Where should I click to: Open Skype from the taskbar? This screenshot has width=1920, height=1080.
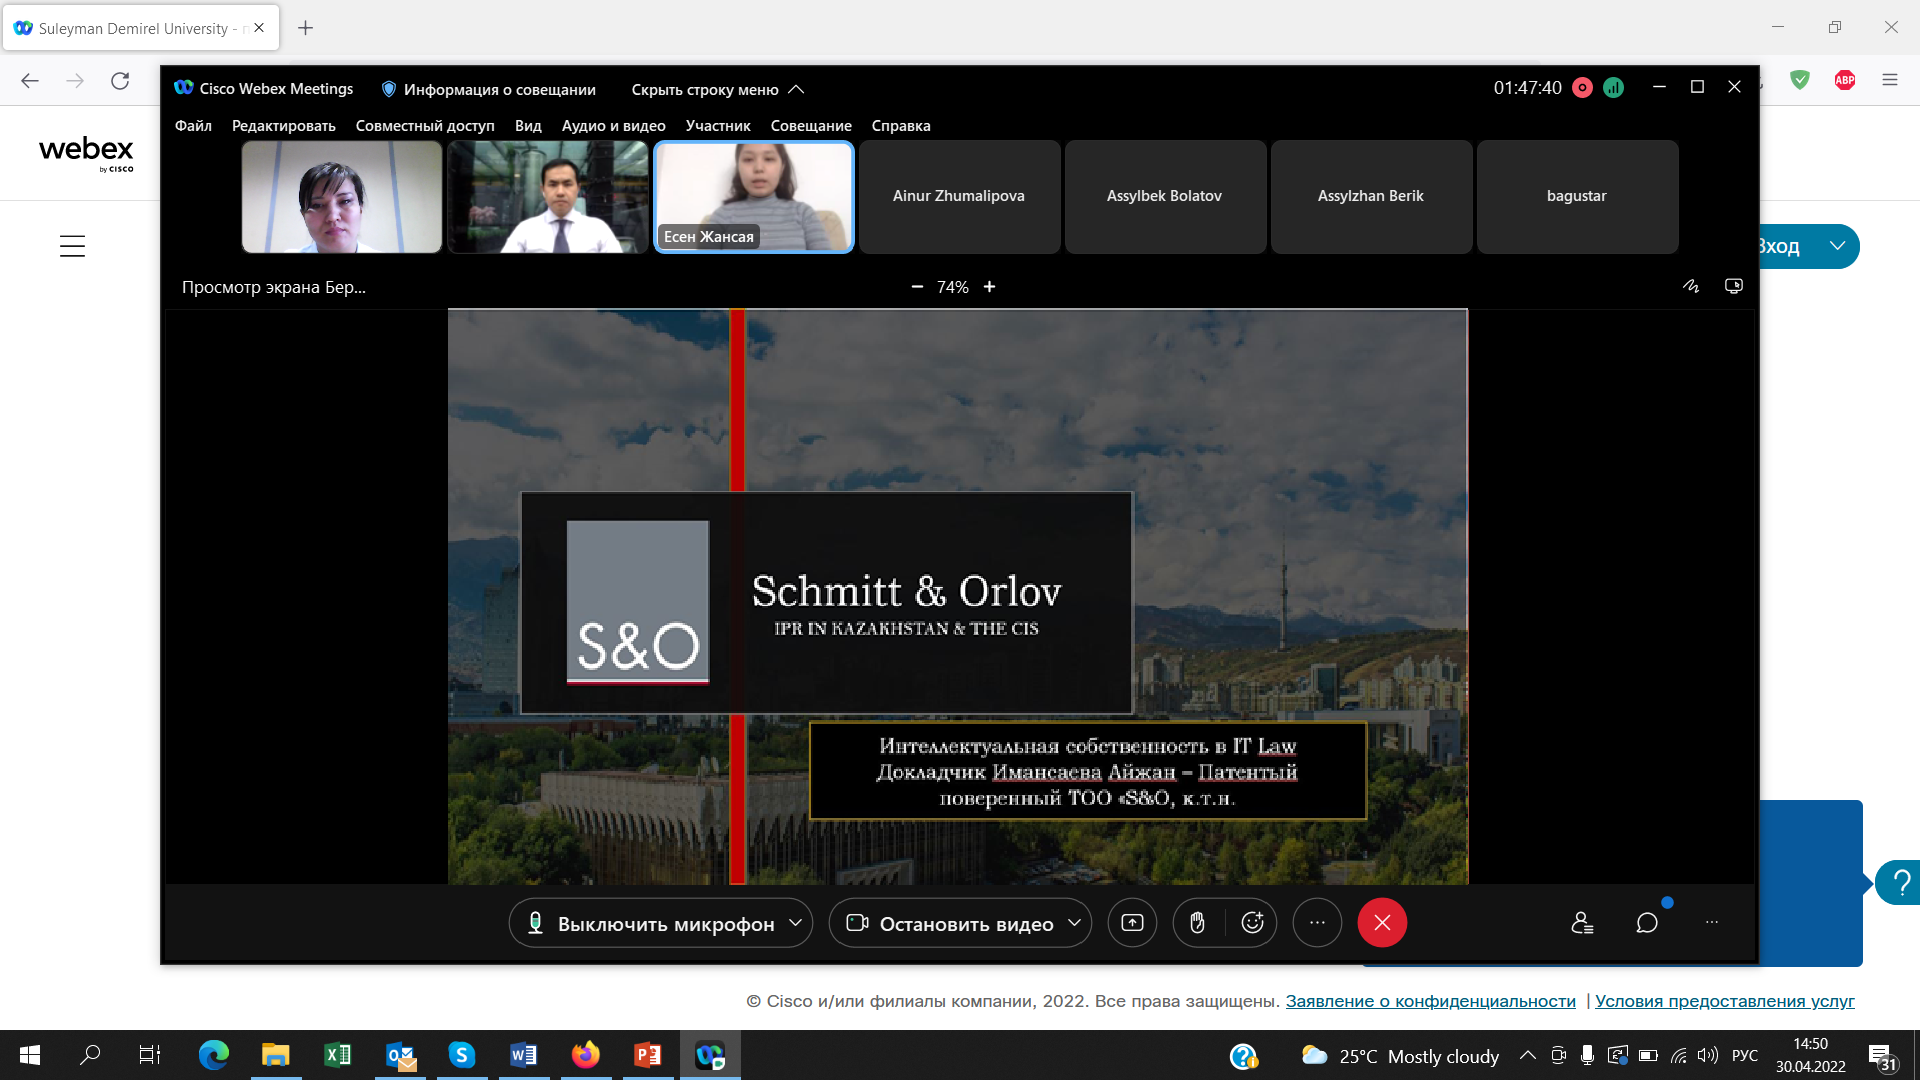tap(461, 1055)
